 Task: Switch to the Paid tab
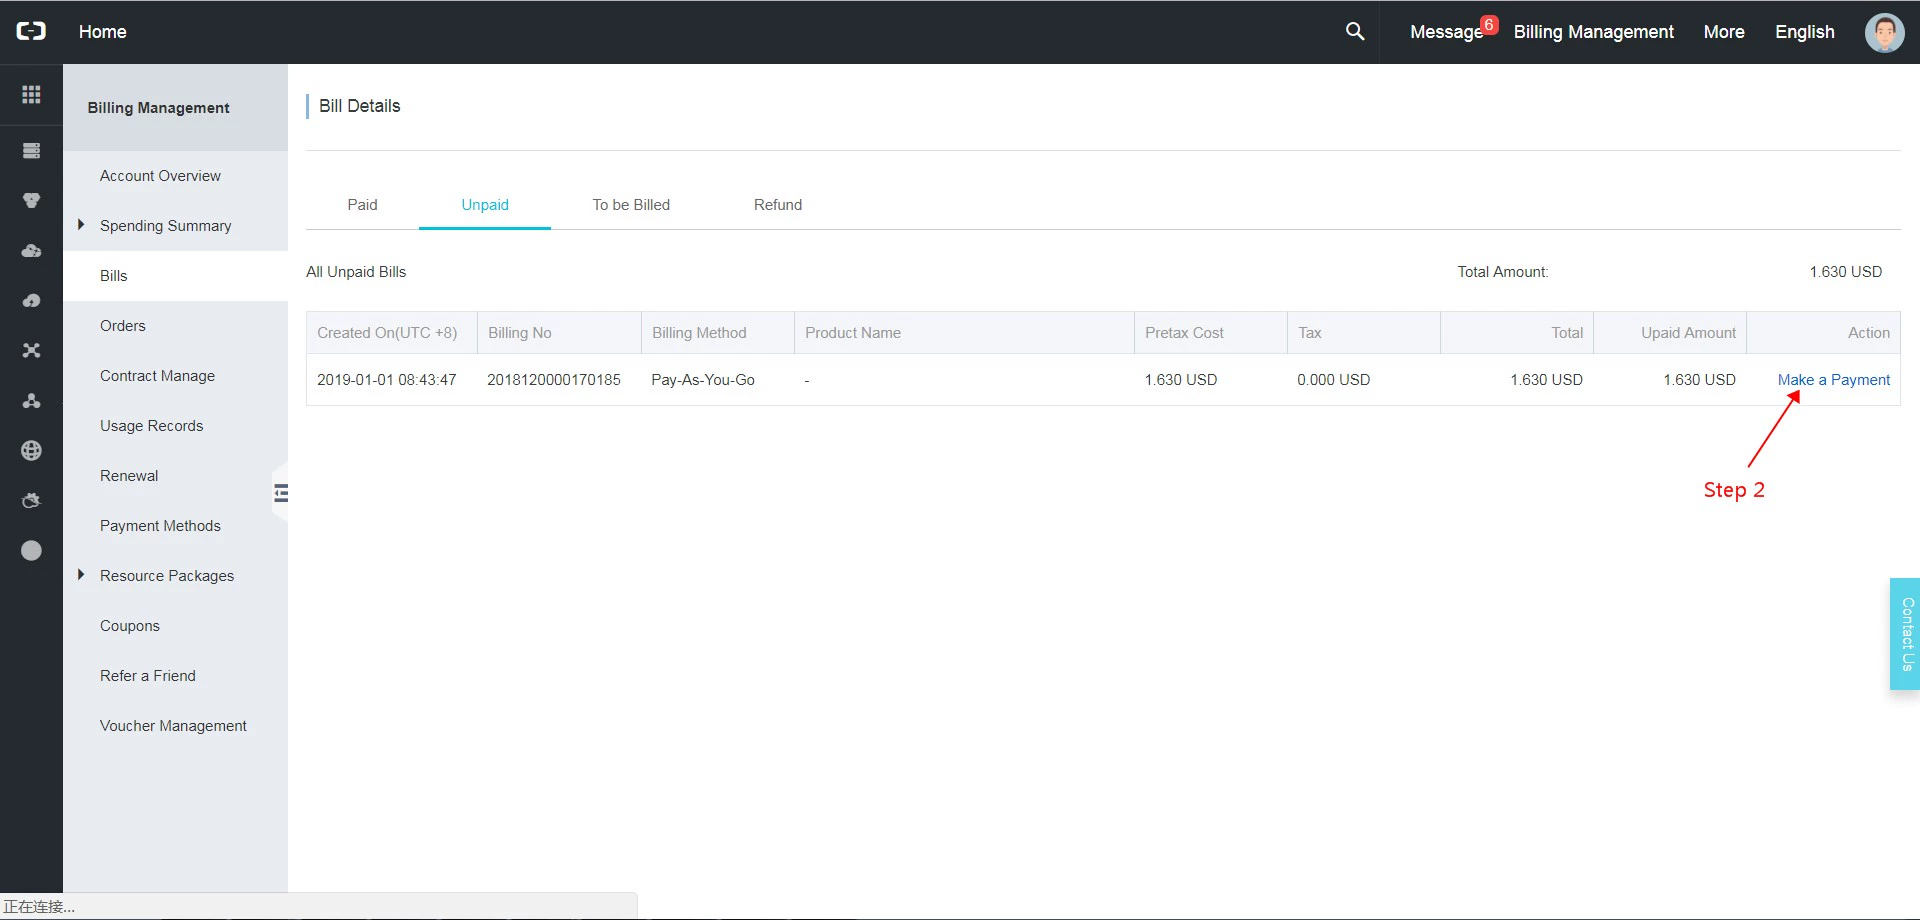pos(362,205)
